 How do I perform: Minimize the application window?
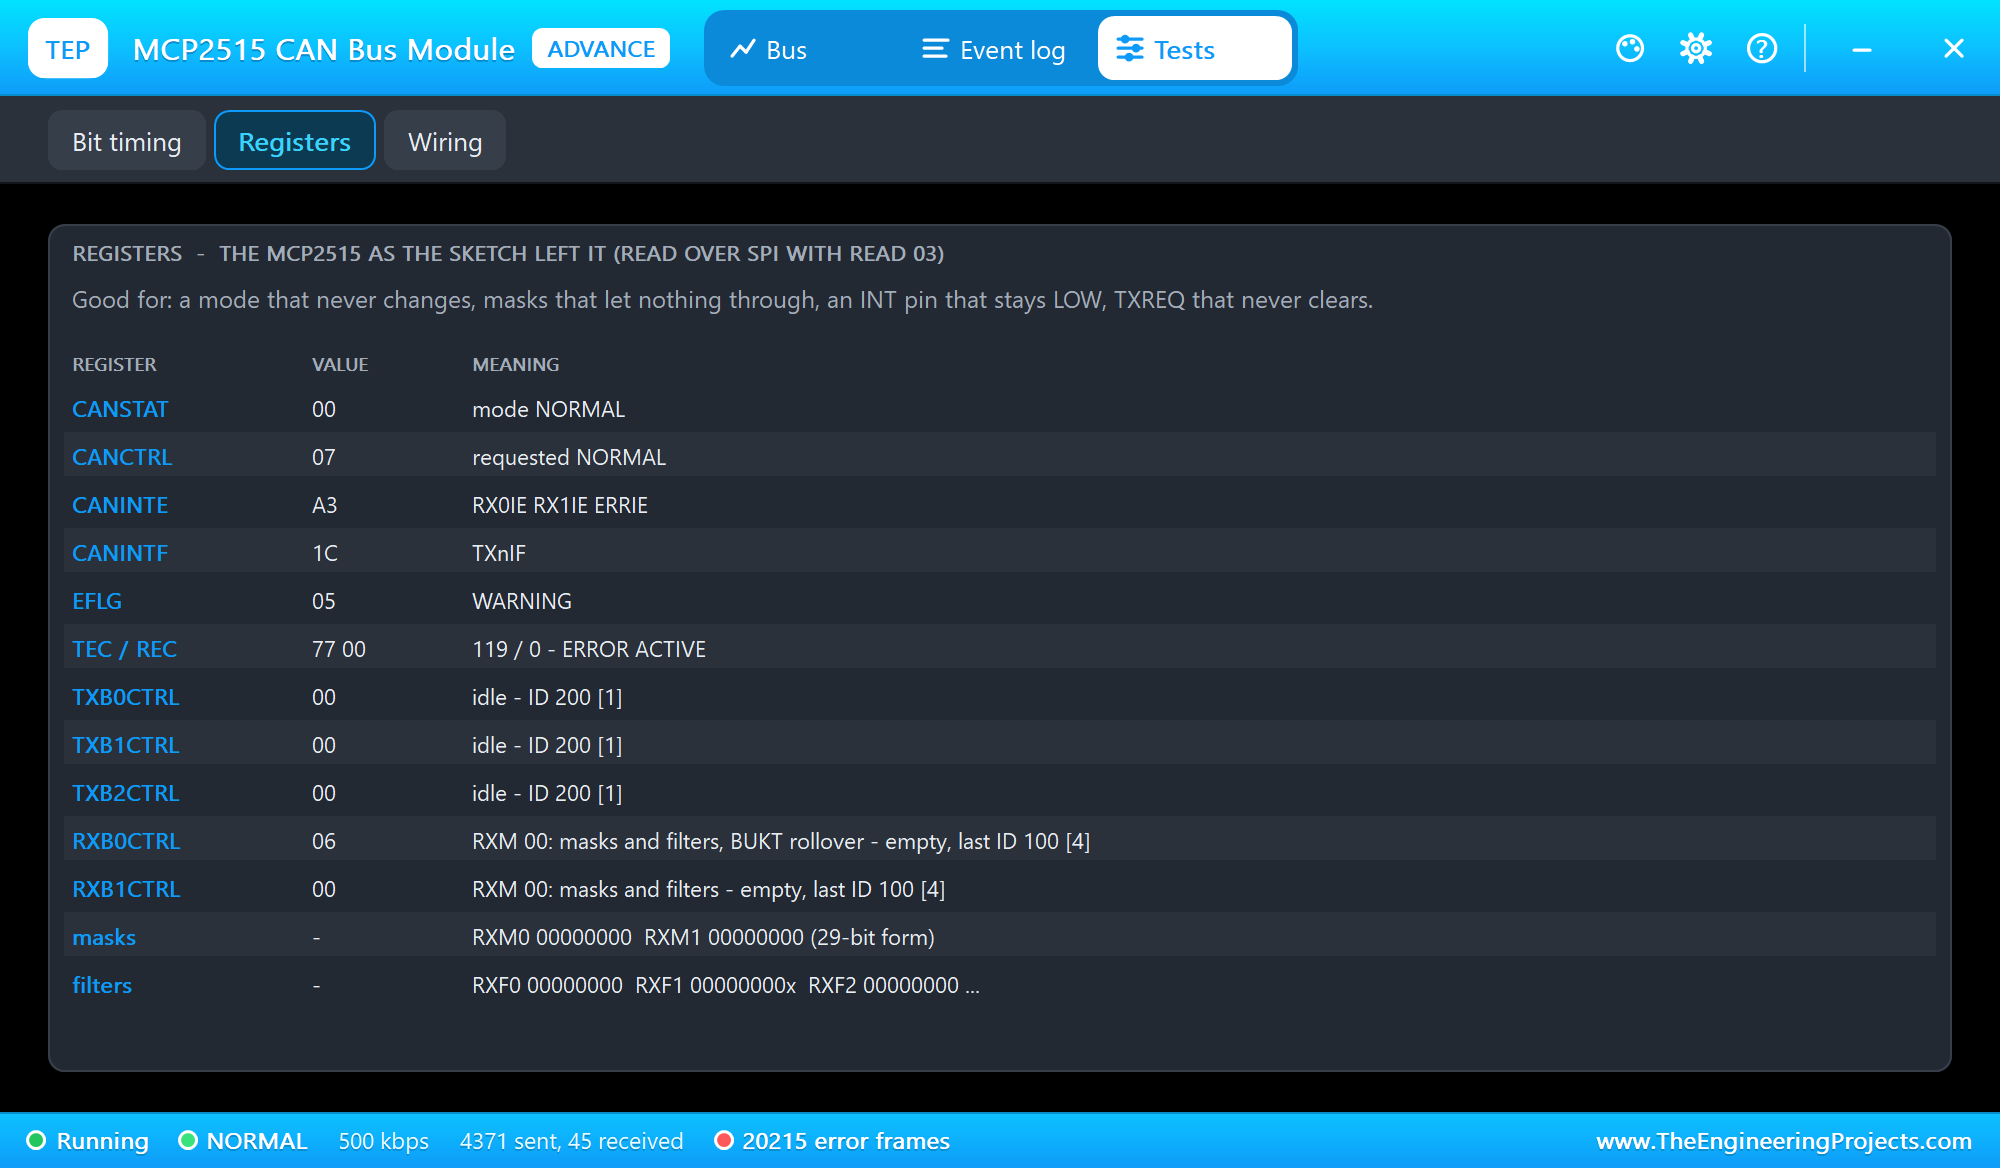coord(1862,49)
